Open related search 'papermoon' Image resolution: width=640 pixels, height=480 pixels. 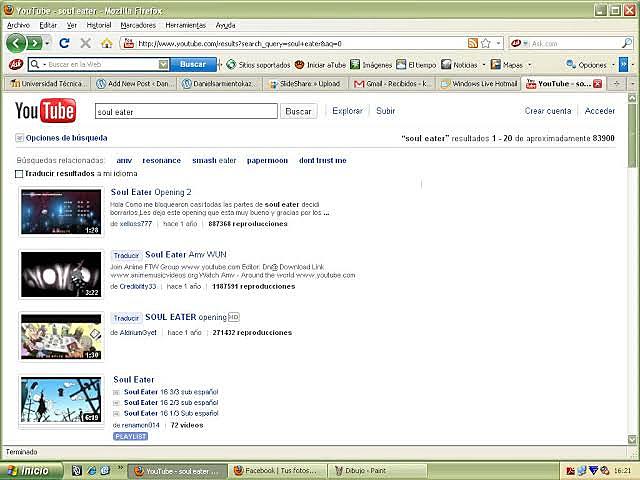(267, 160)
